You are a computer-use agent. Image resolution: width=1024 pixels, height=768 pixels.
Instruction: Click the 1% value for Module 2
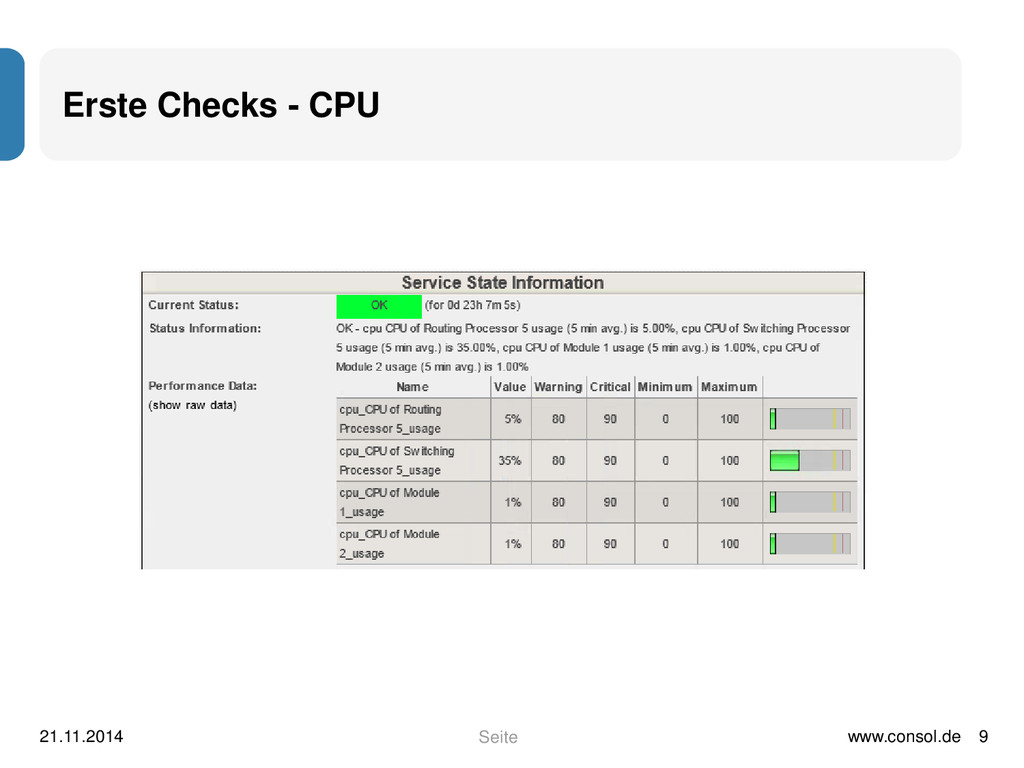coord(513,544)
